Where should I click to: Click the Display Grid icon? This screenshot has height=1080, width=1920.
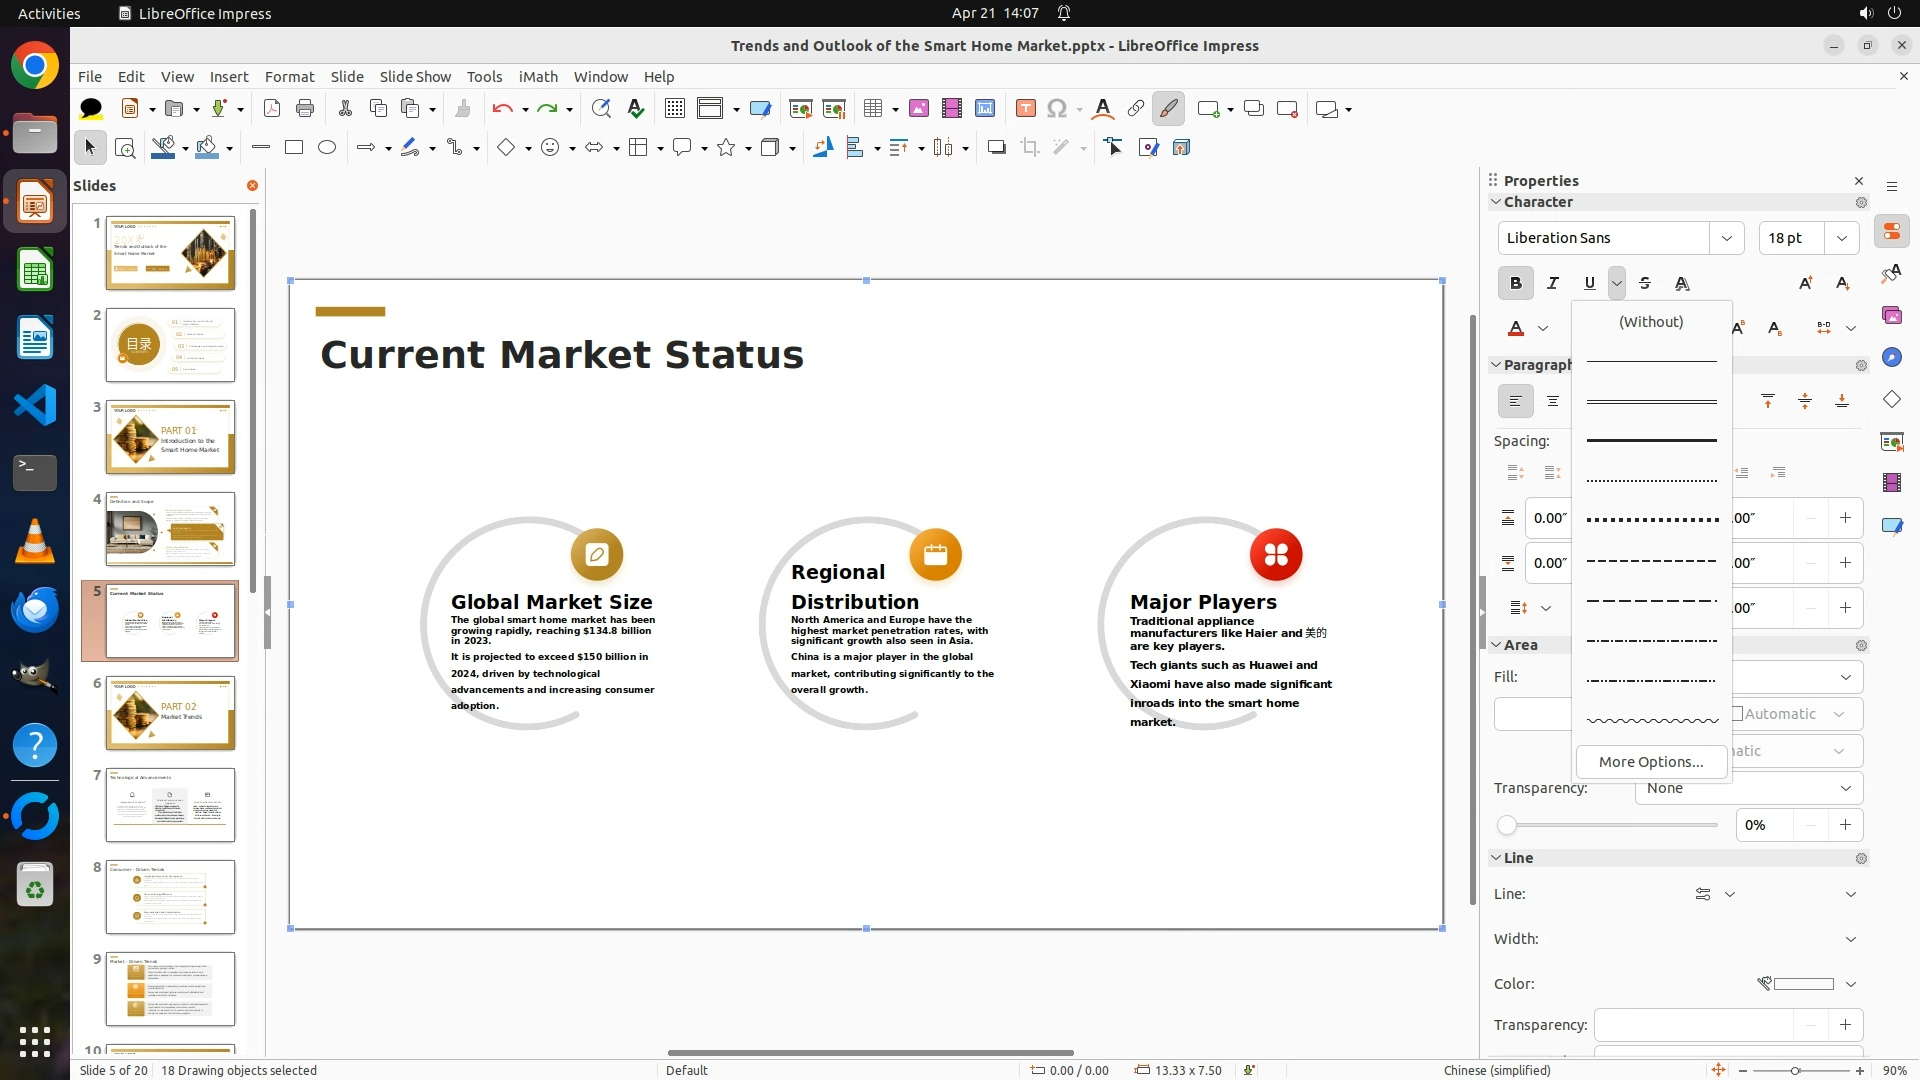[x=675, y=109]
